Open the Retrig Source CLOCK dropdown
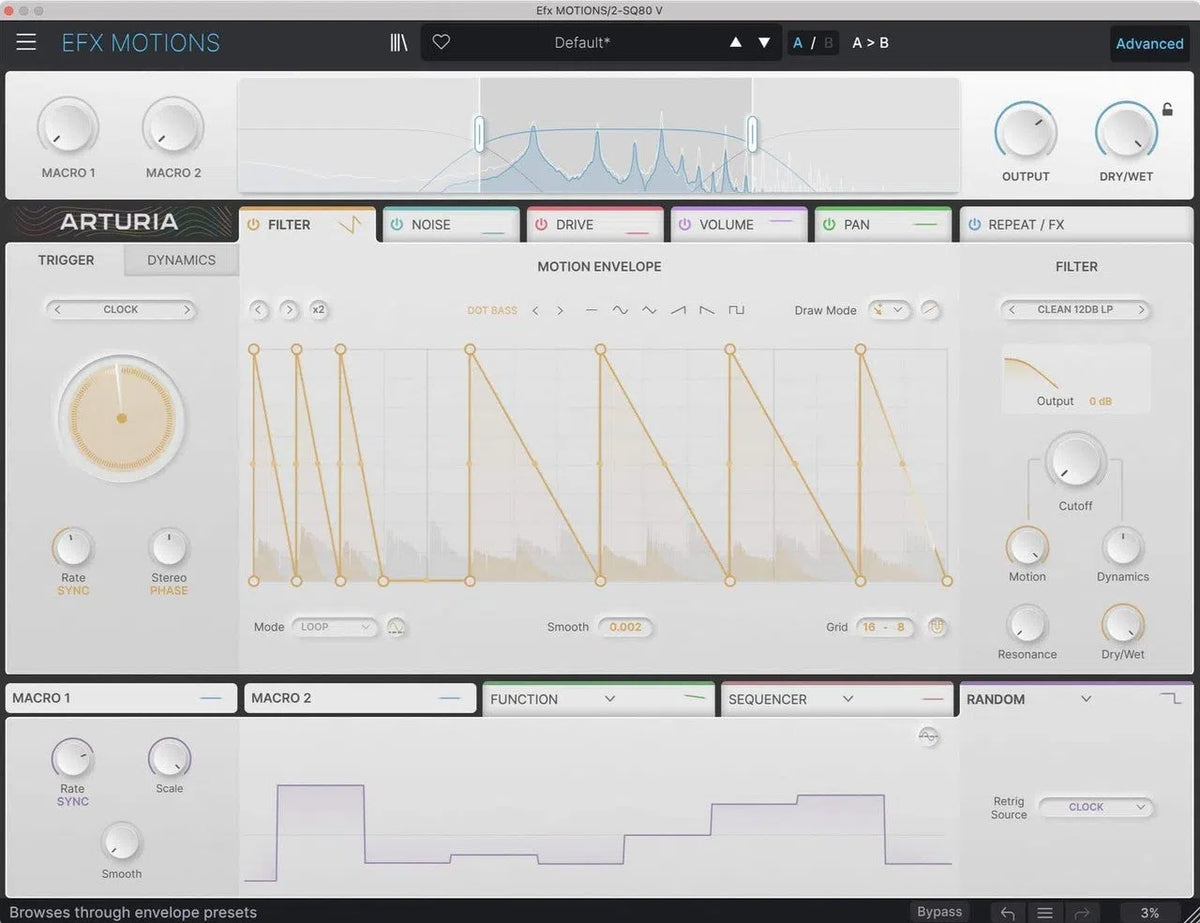 coord(1096,807)
